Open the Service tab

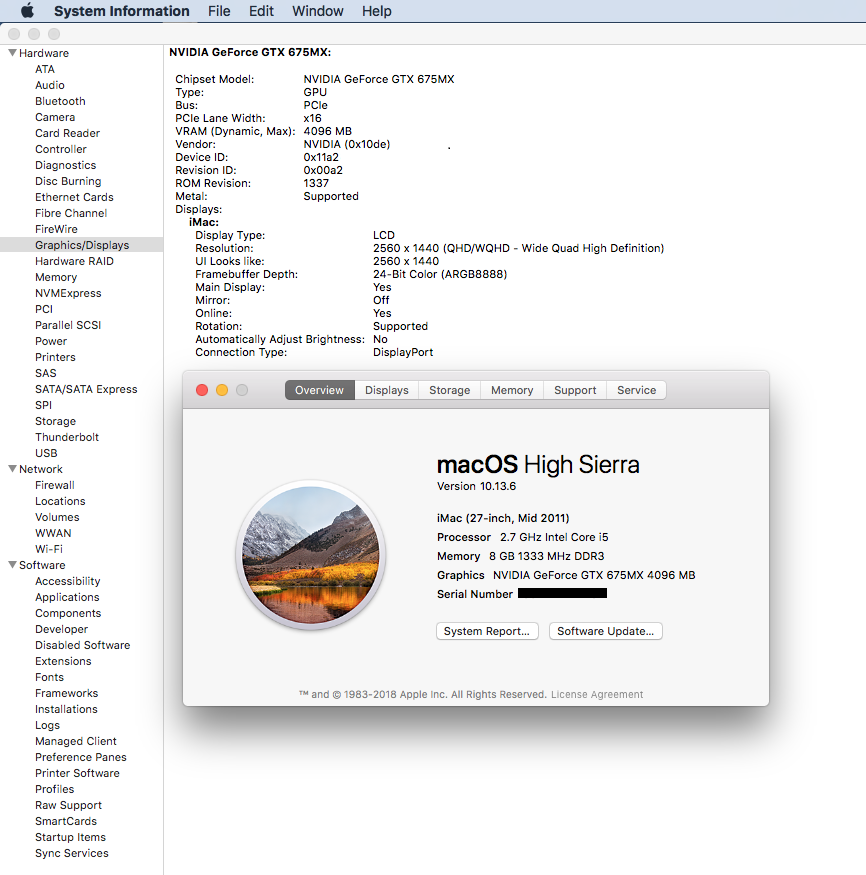pyautogui.click(x=636, y=390)
